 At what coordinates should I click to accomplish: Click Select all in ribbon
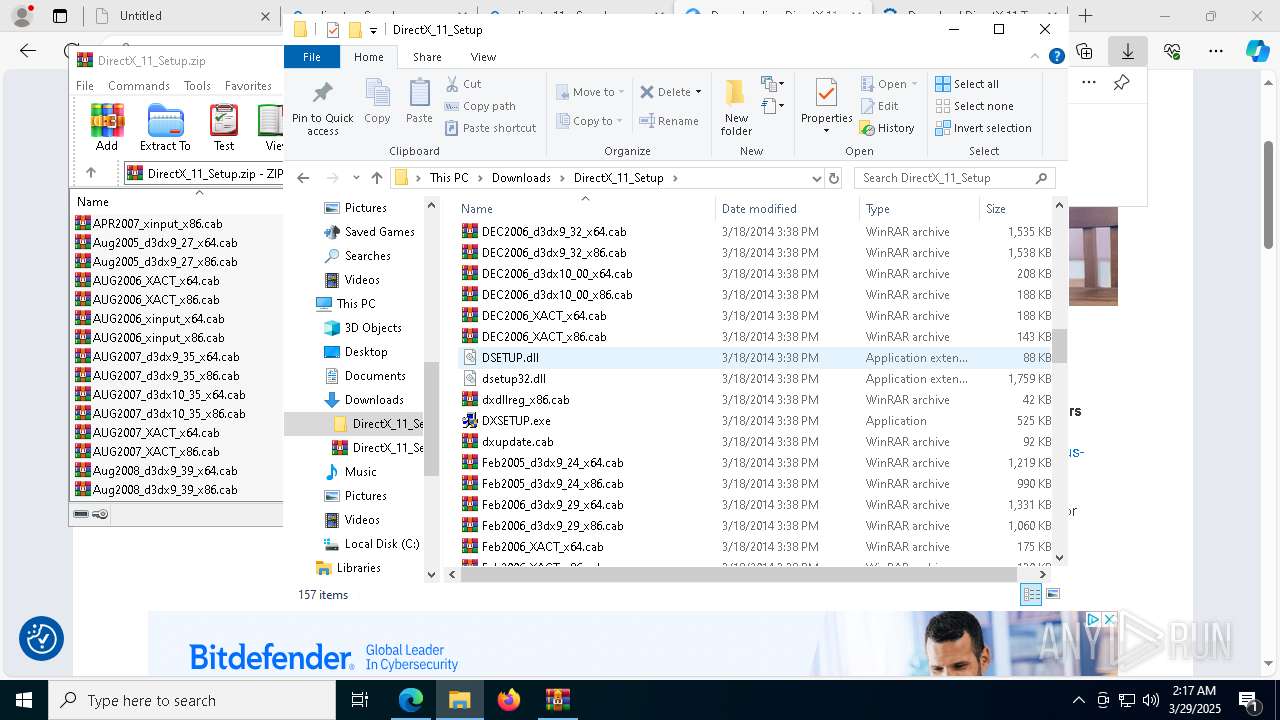pos(967,84)
